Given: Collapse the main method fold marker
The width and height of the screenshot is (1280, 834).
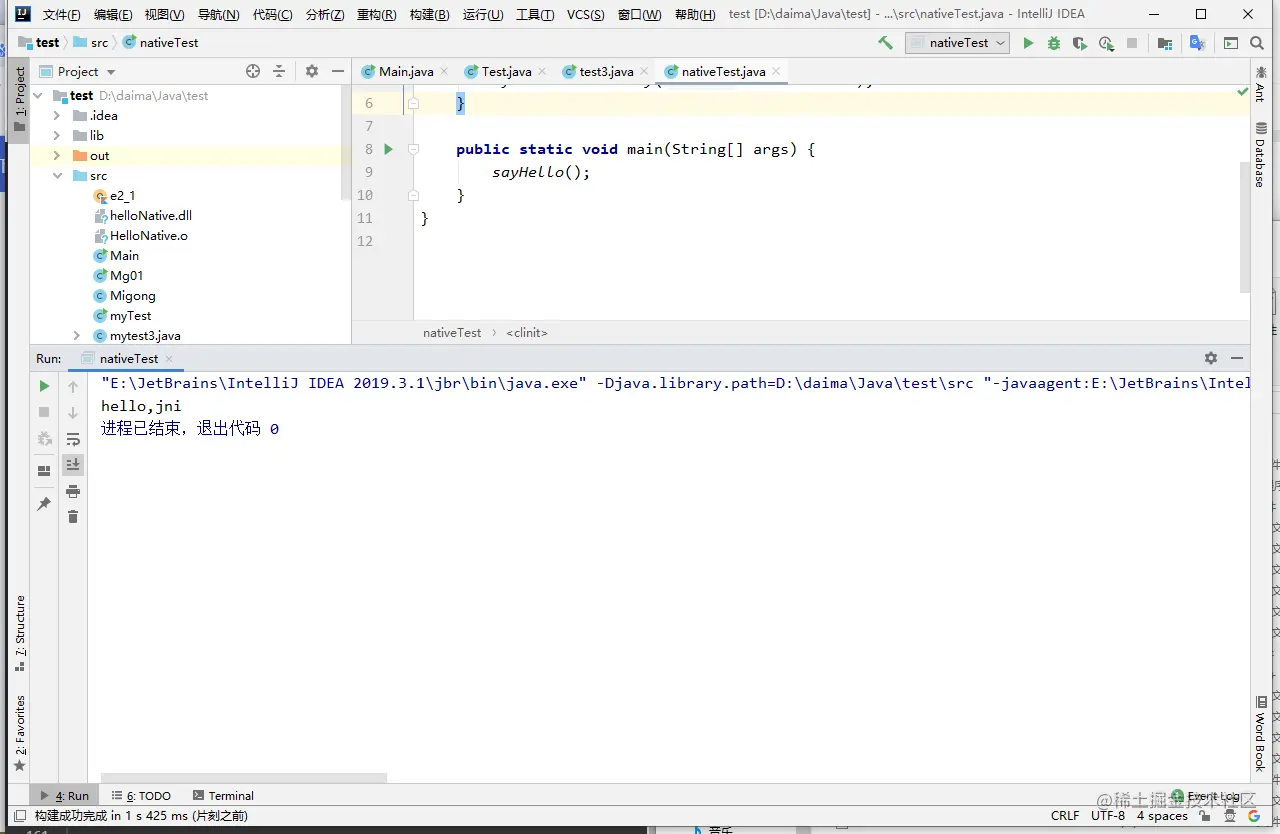Looking at the screenshot, I should [x=413, y=149].
